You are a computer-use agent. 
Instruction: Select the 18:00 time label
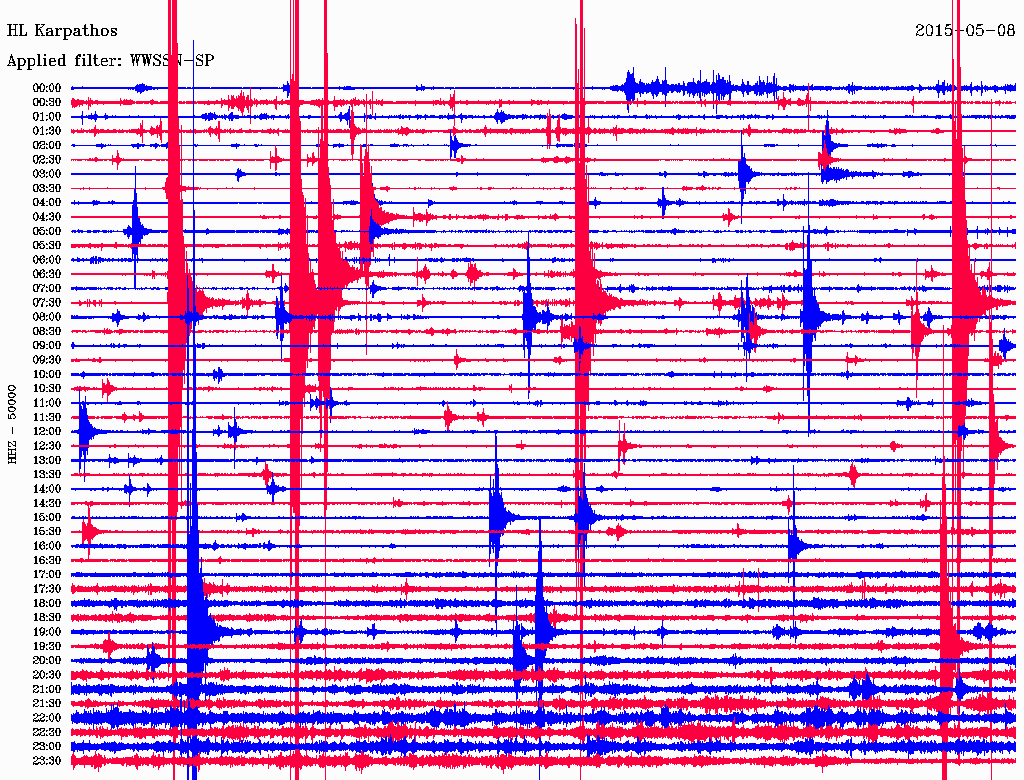tap(47, 604)
